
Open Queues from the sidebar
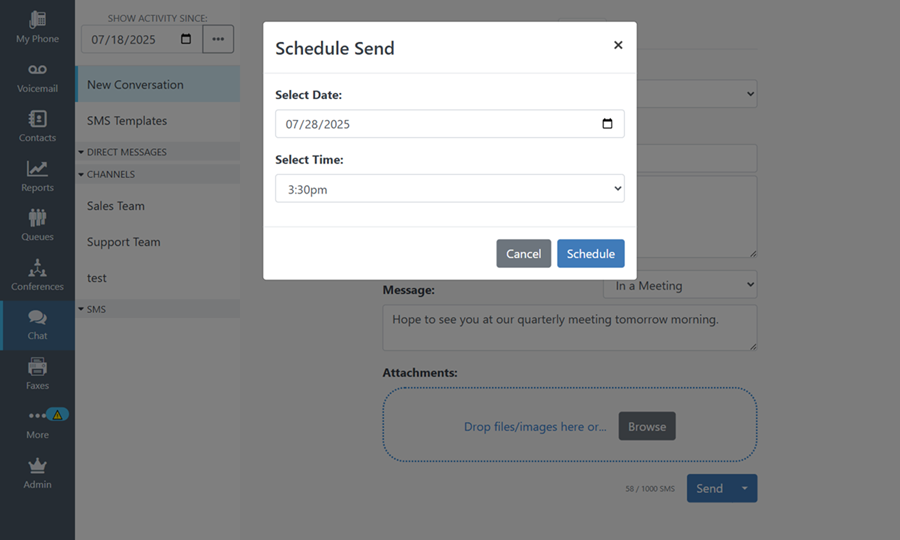(37, 224)
